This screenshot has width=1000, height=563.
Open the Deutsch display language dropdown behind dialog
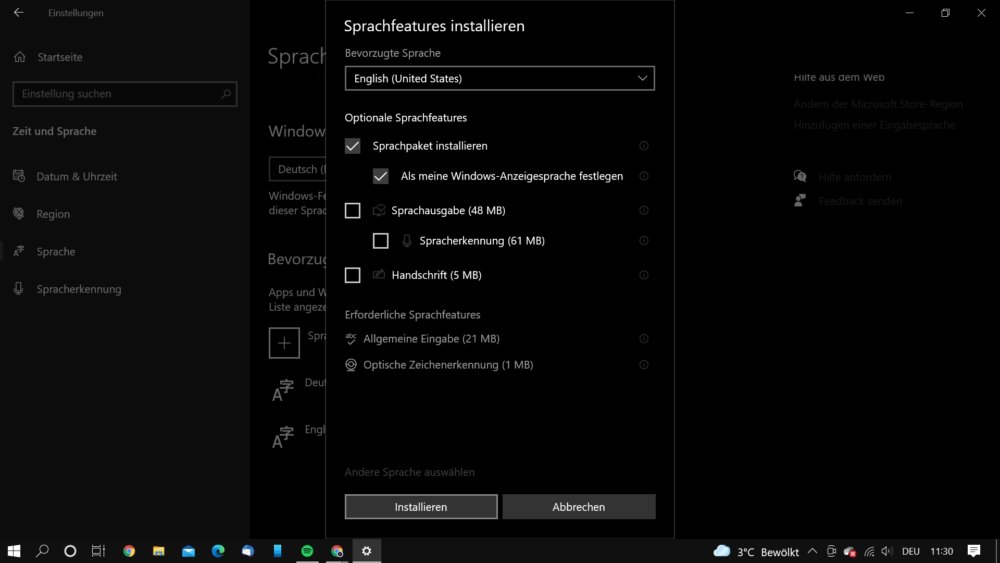pos(298,169)
